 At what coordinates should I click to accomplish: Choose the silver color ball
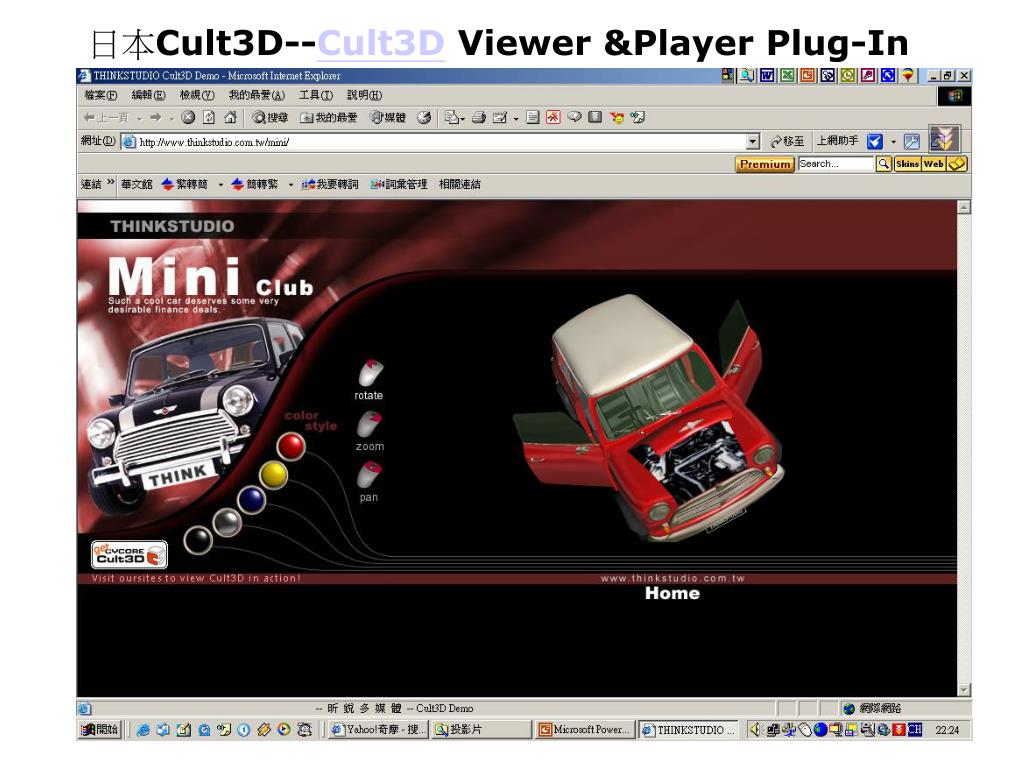227,522
